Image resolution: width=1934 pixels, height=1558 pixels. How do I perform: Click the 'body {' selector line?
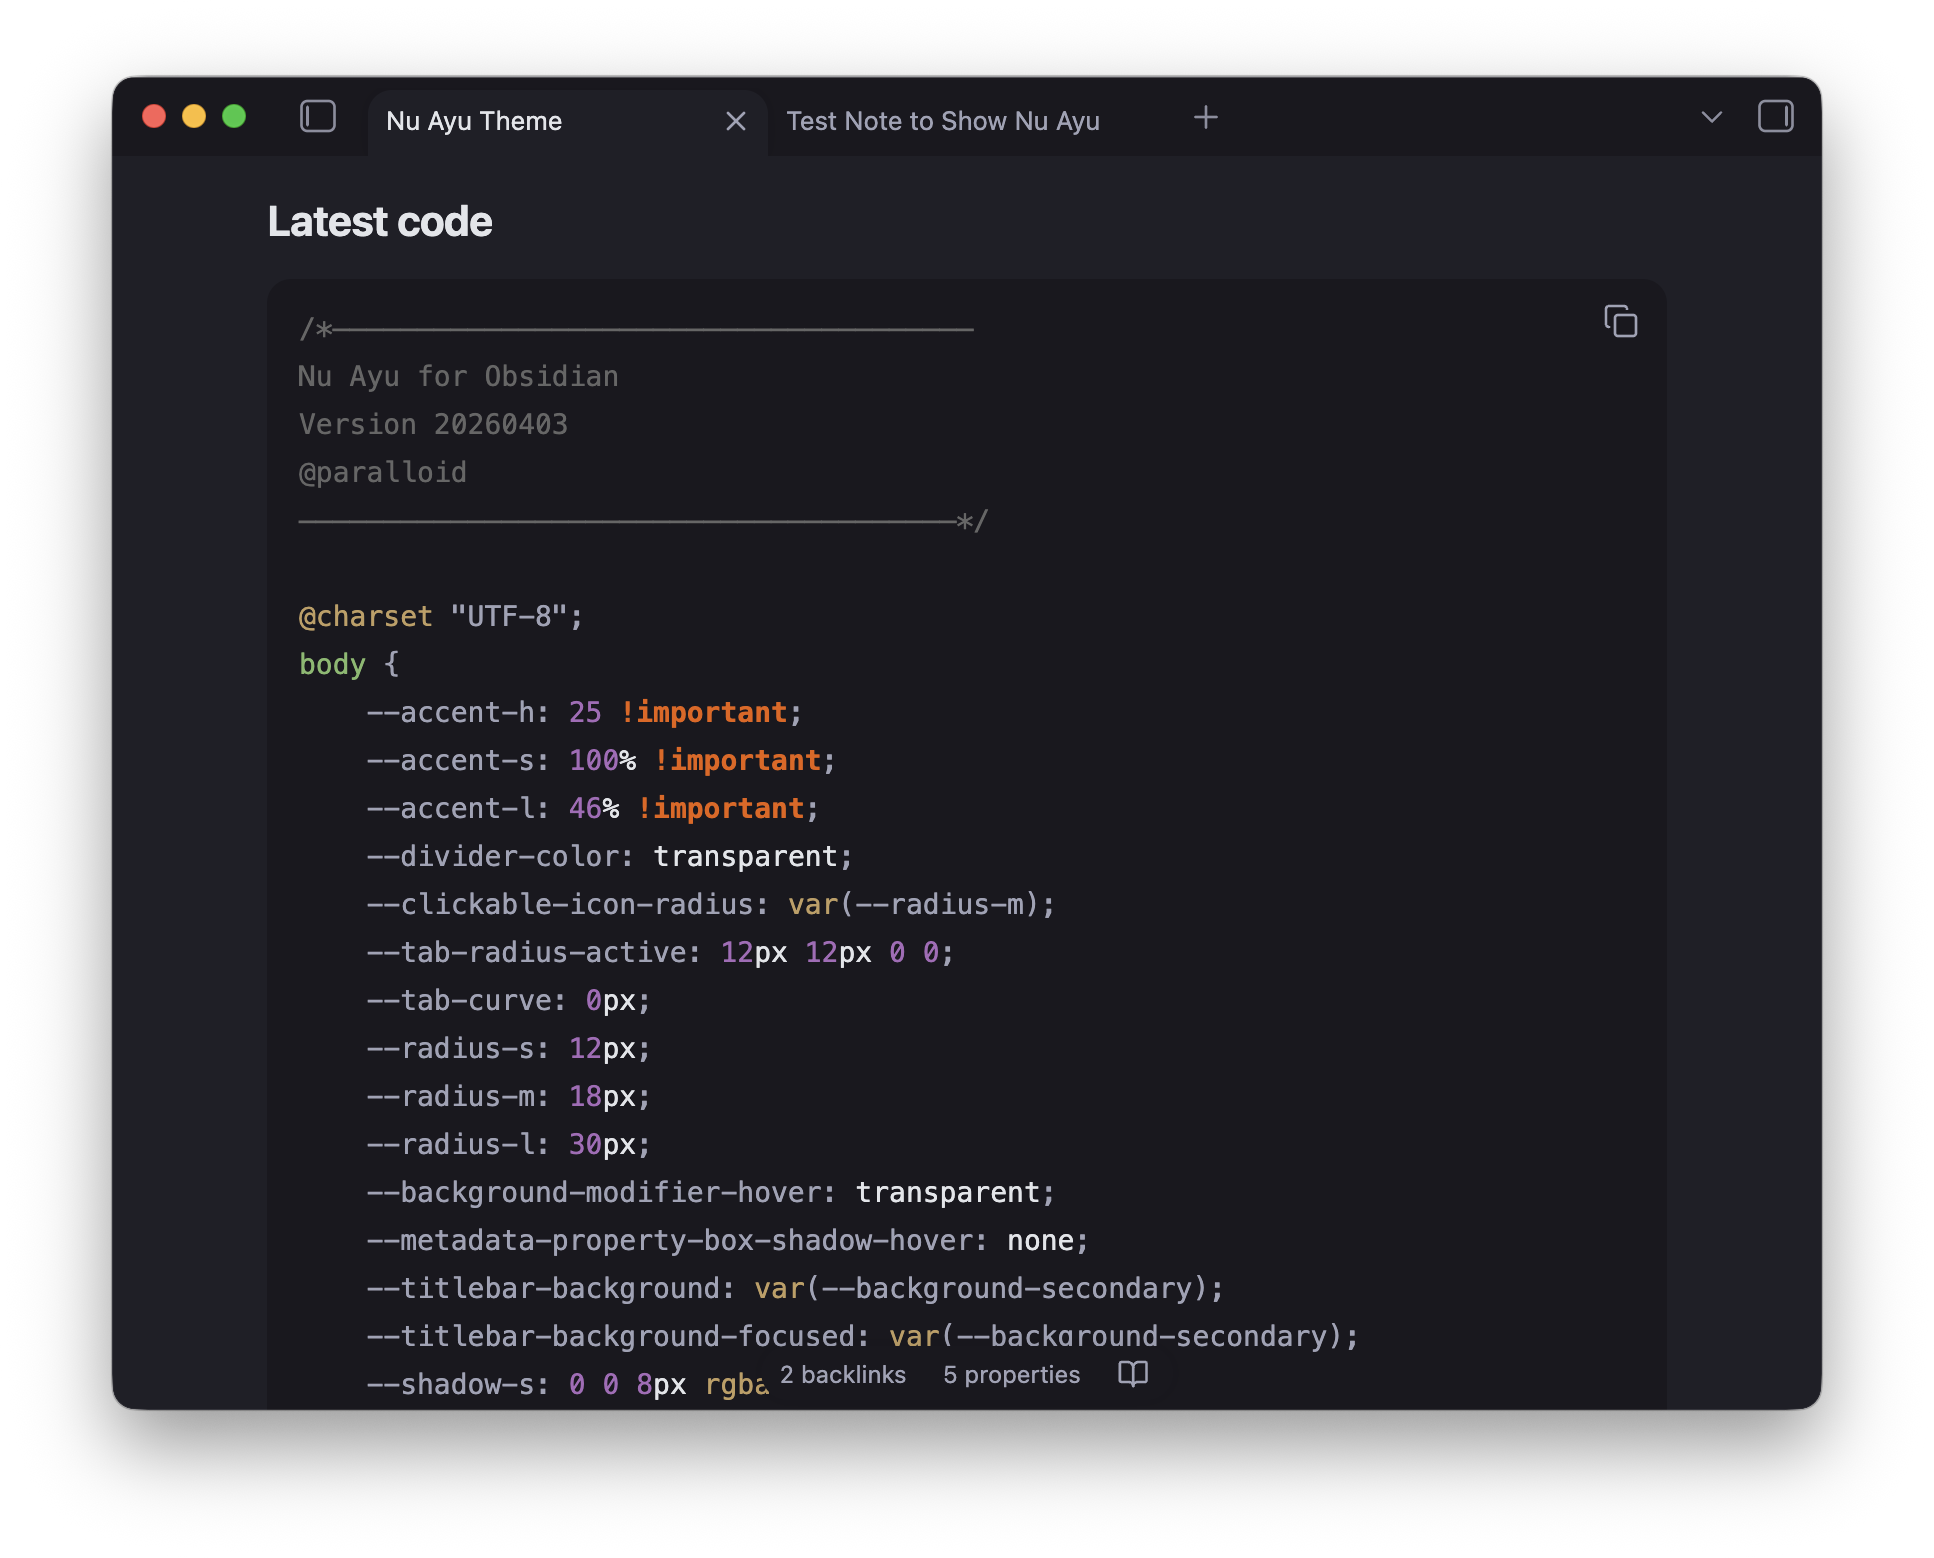tap(349, 664)
